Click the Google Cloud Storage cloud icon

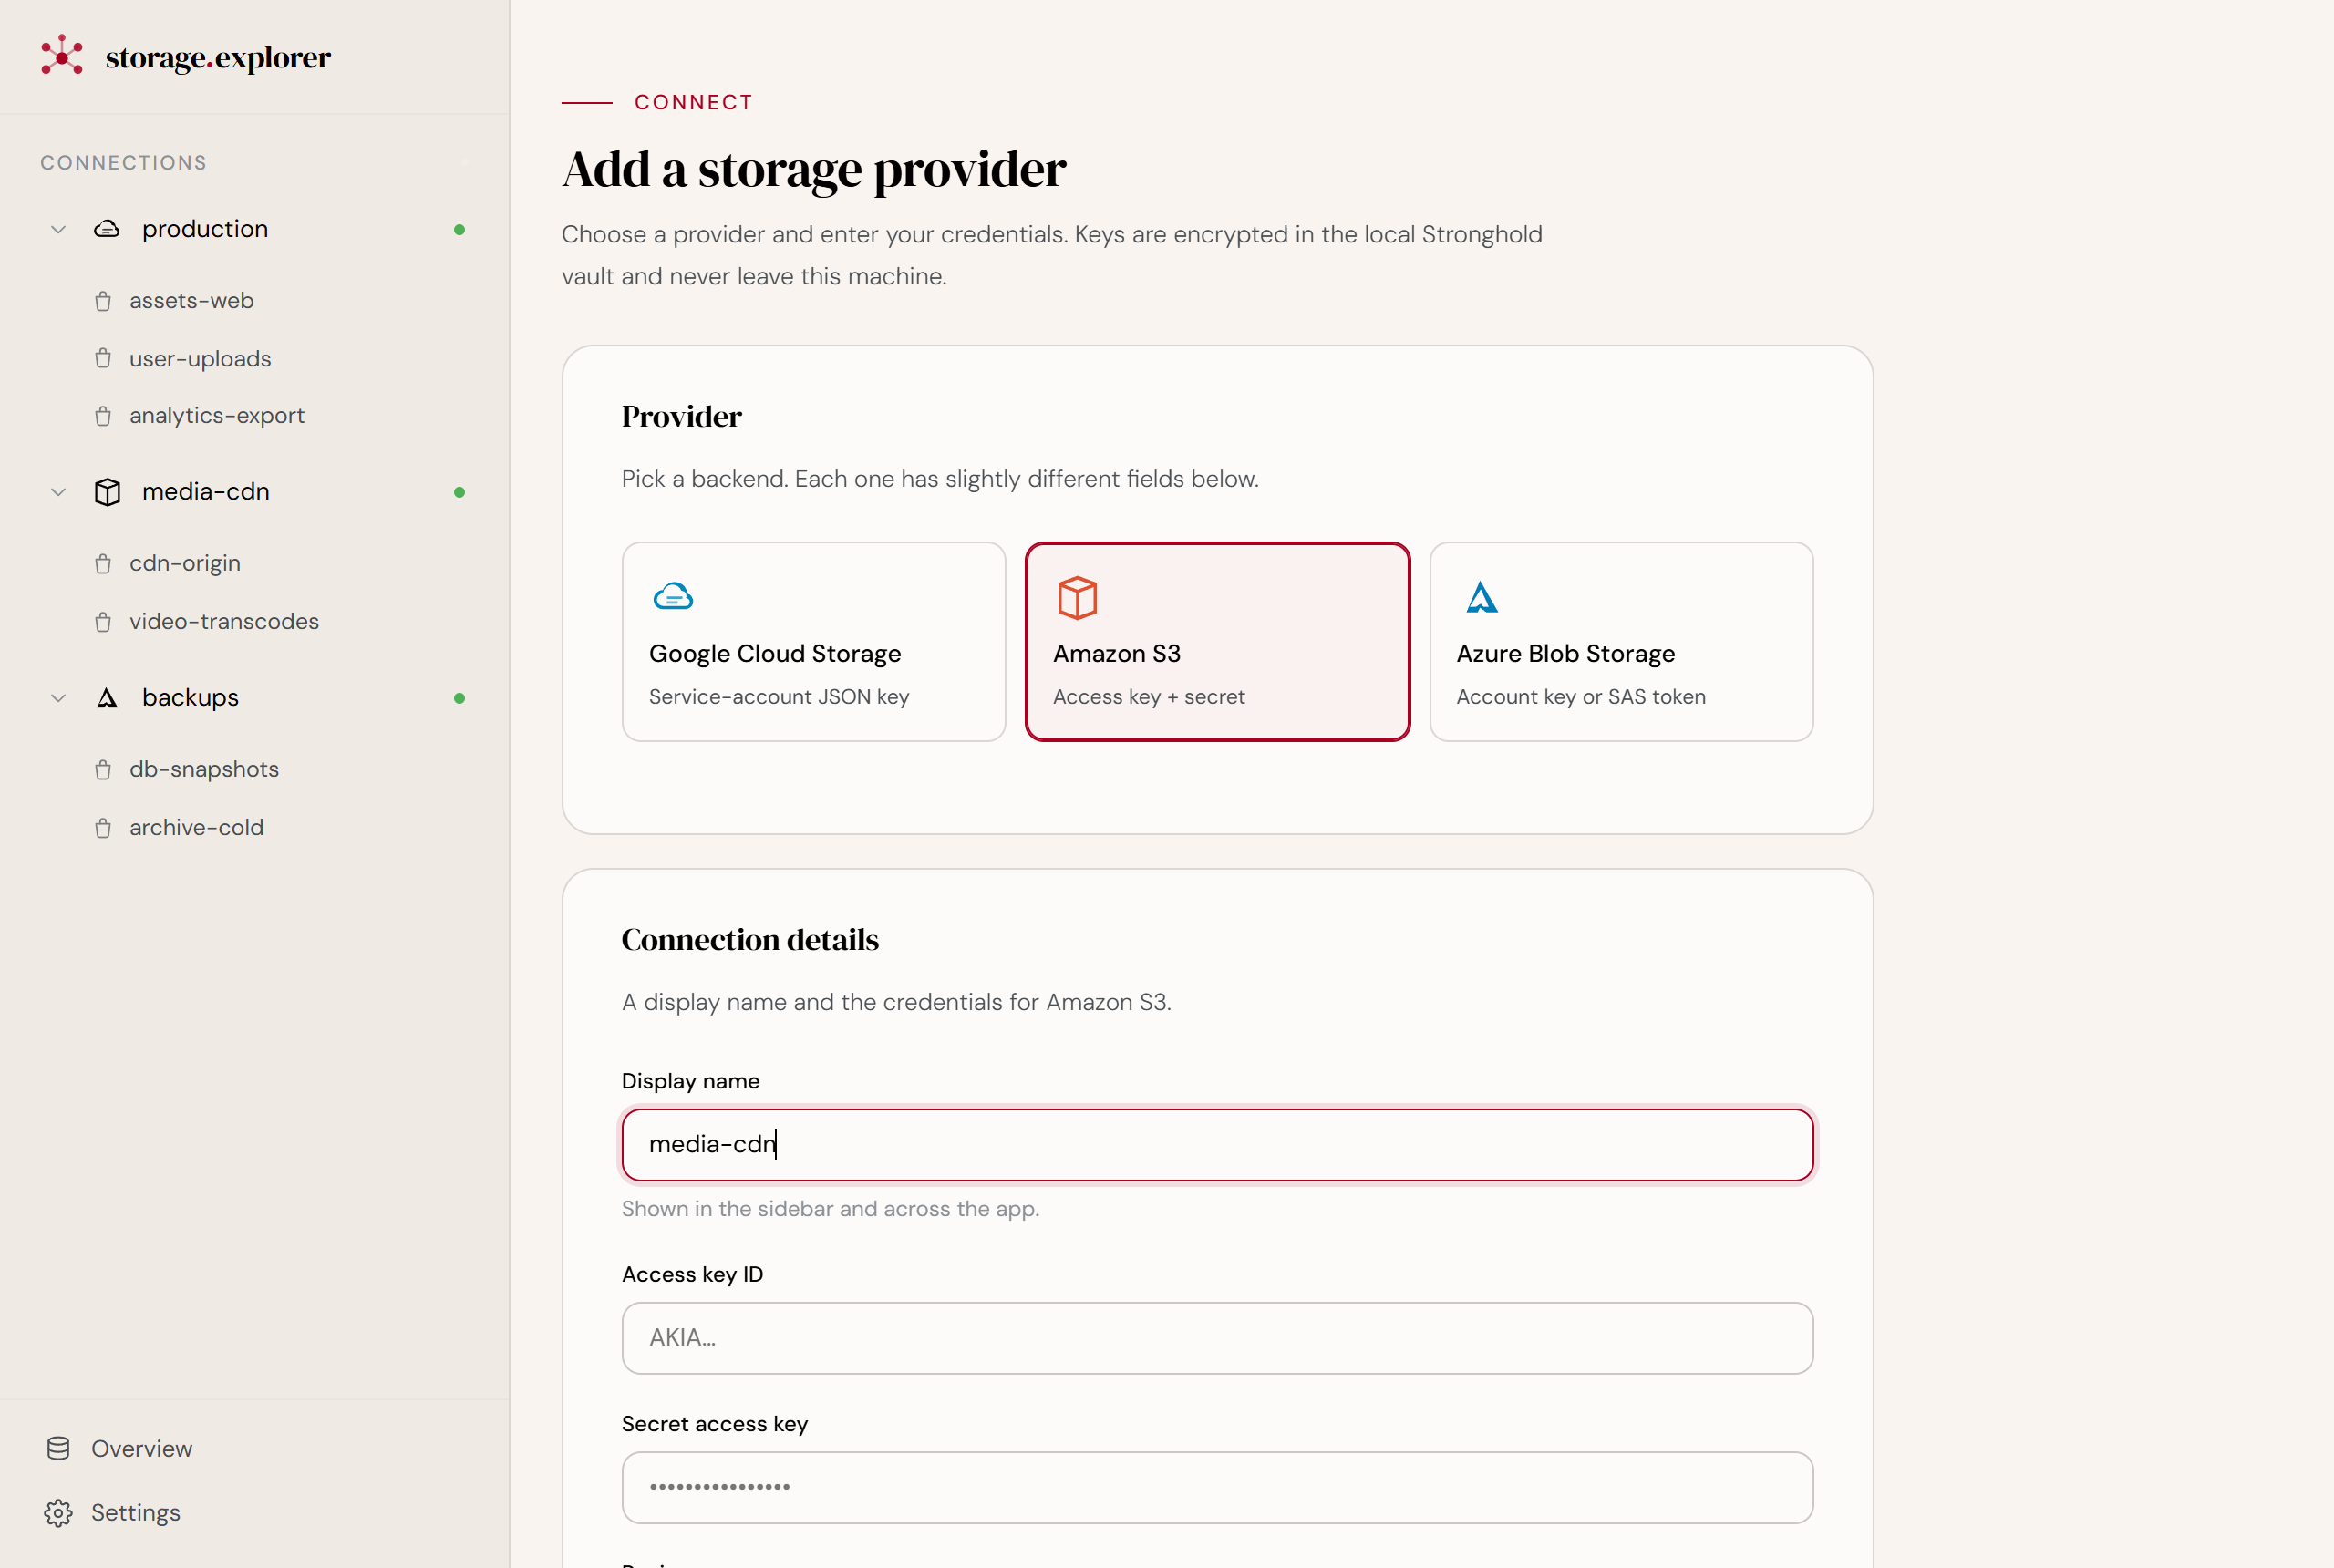(673, 597)
